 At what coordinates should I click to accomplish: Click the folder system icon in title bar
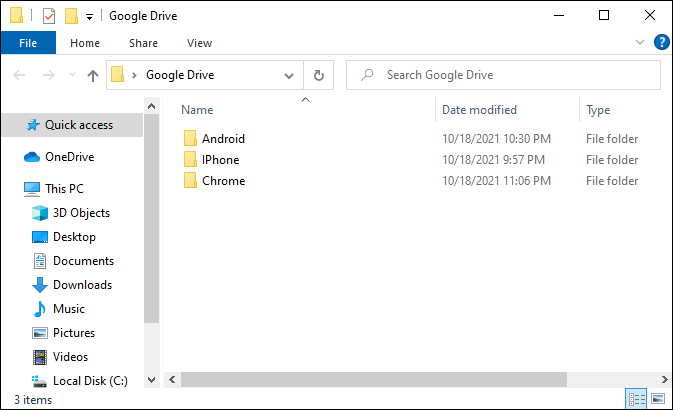[x=16, y=15]
